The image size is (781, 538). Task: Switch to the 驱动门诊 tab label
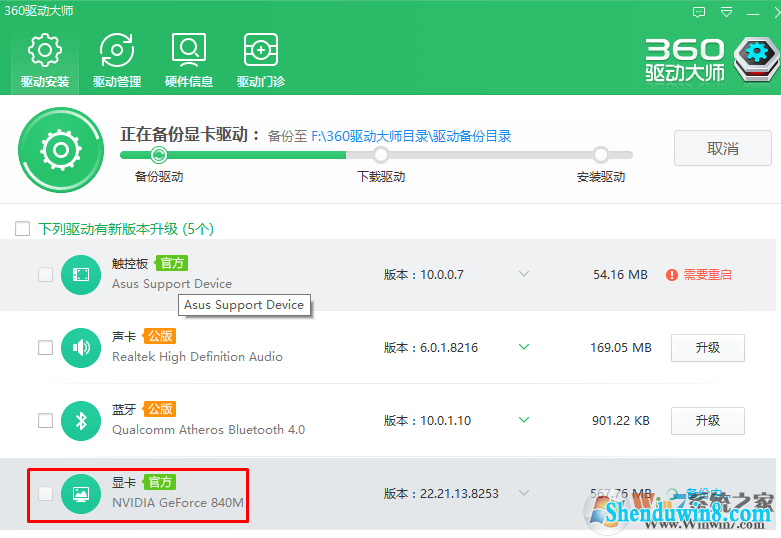(x=260, y=82)
